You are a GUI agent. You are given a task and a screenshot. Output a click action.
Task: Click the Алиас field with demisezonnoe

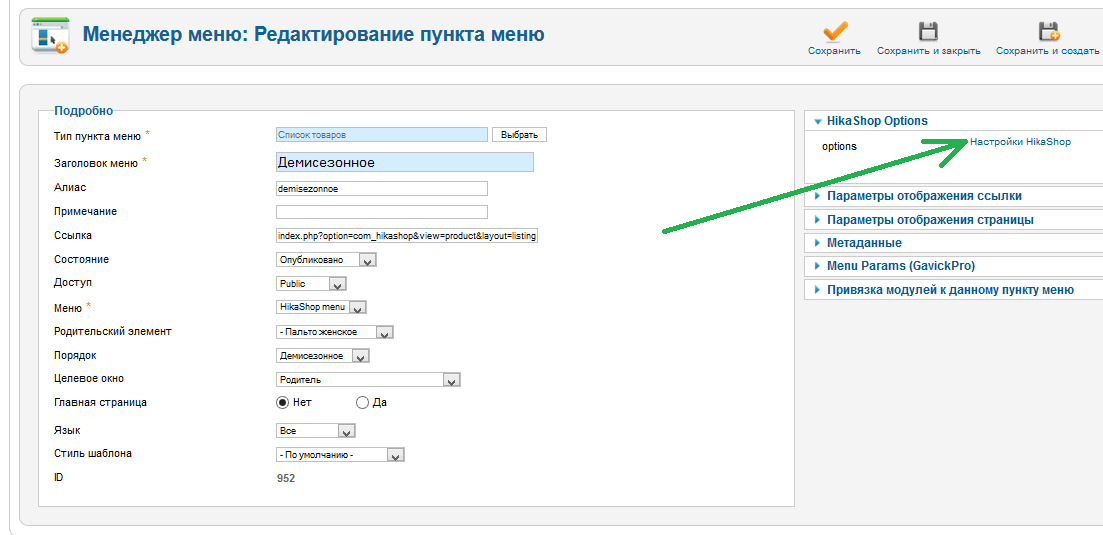[x=382, y=188]
